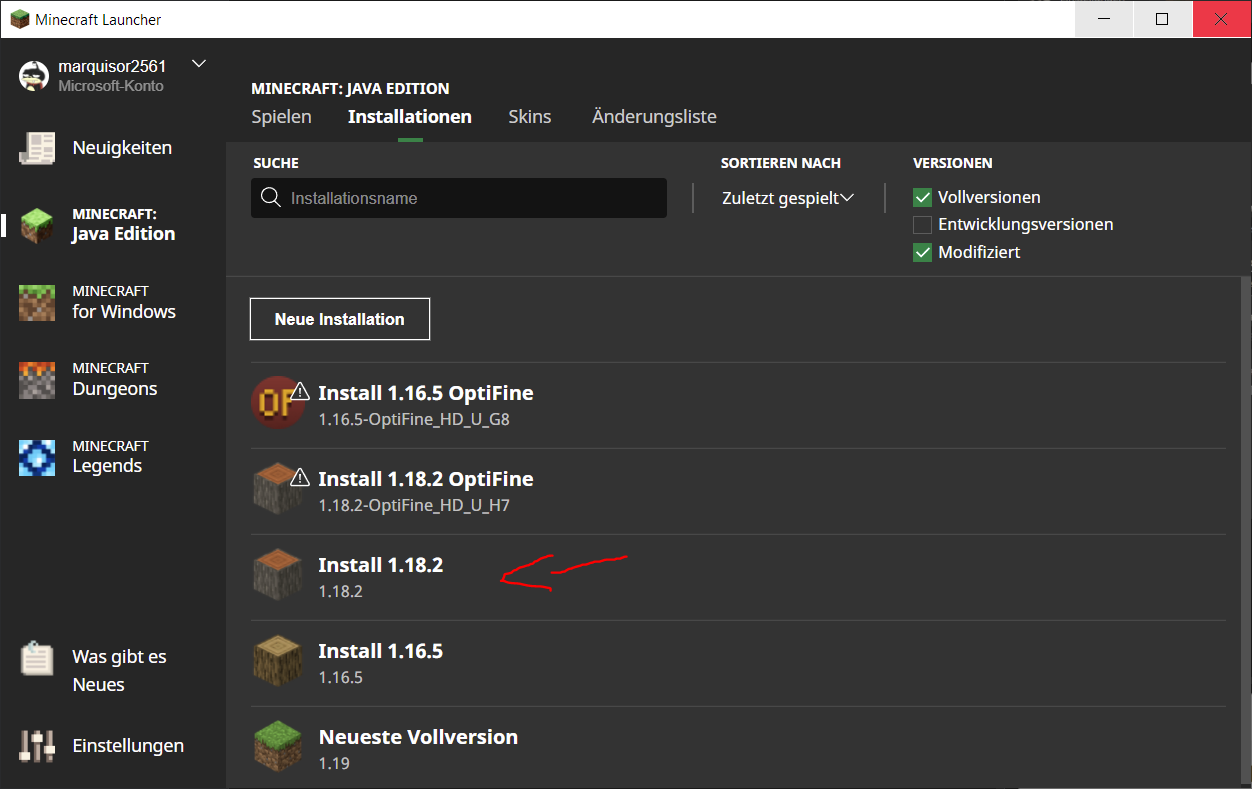Expand the account menu chevron
The height and width of the screenshot is (789, 1252).
199,64
